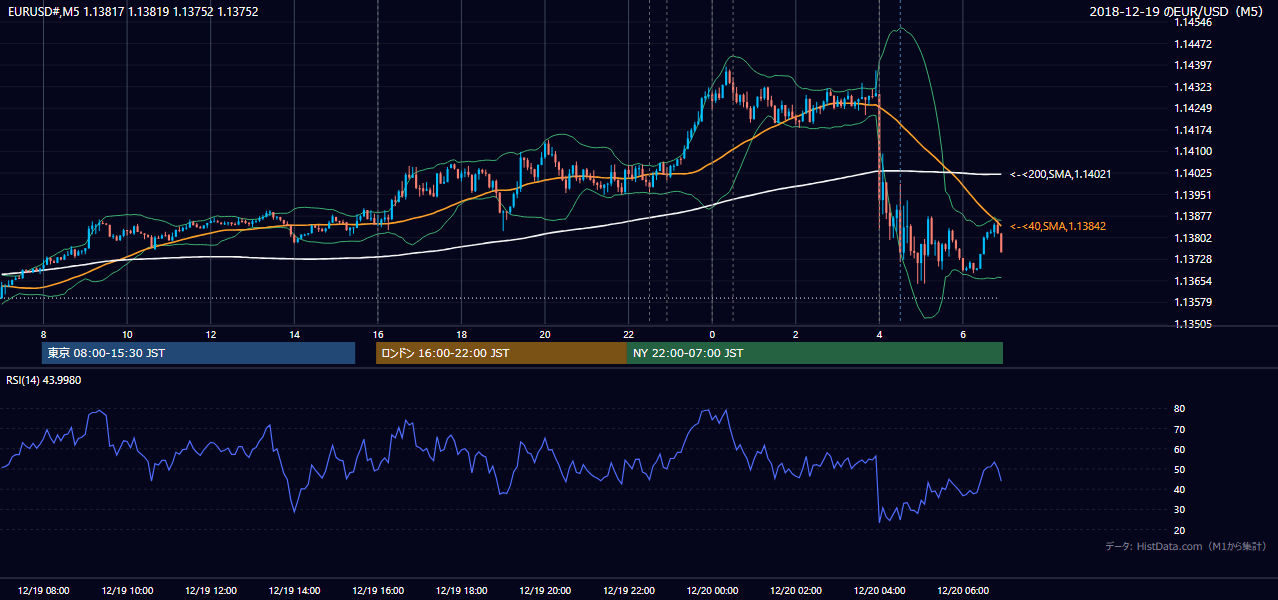The width and height of the screenshot is (1278, 600).
Task: Click the '2018-12-19 のEUR/USD (M5)' chart title
Action: tap(1177, 12)
